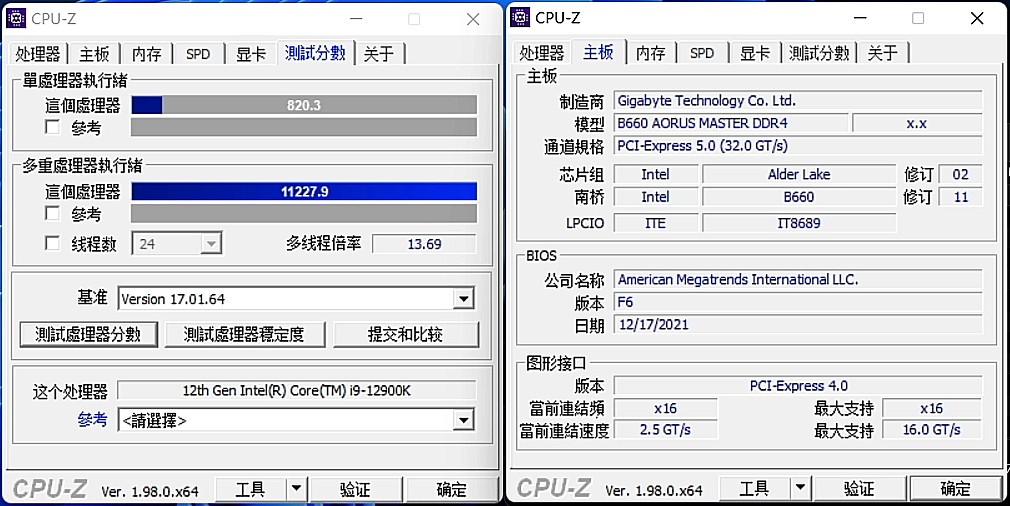Screen dimensions: 1010x506
Task: Switch to 主板 tab in left window
Action: tap(95, 54)
